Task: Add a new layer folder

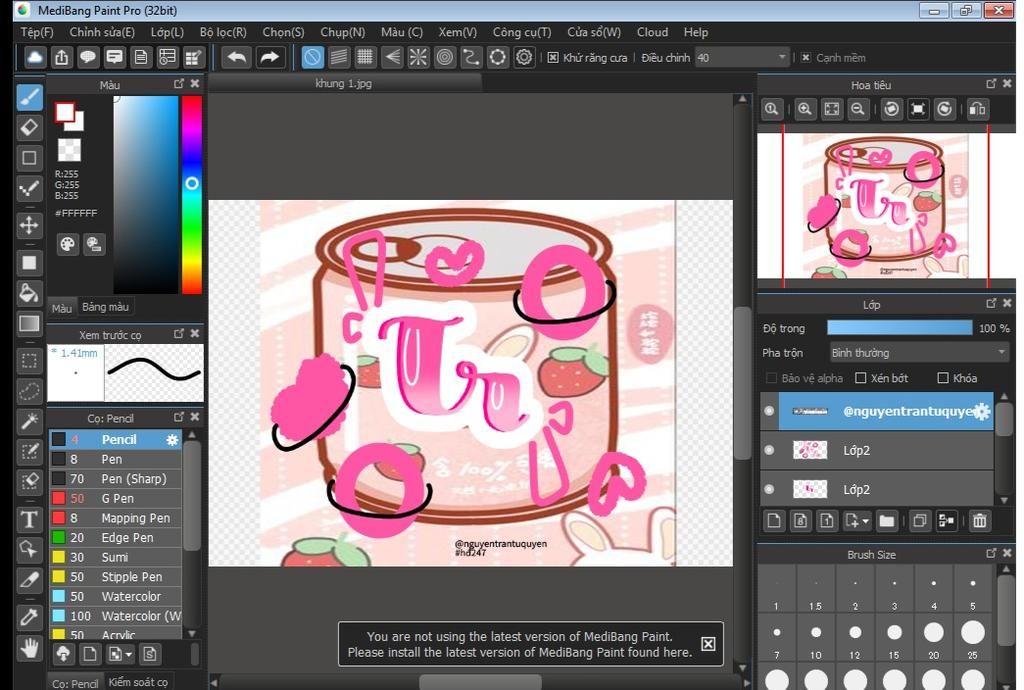Action: (x=886, y=521)
